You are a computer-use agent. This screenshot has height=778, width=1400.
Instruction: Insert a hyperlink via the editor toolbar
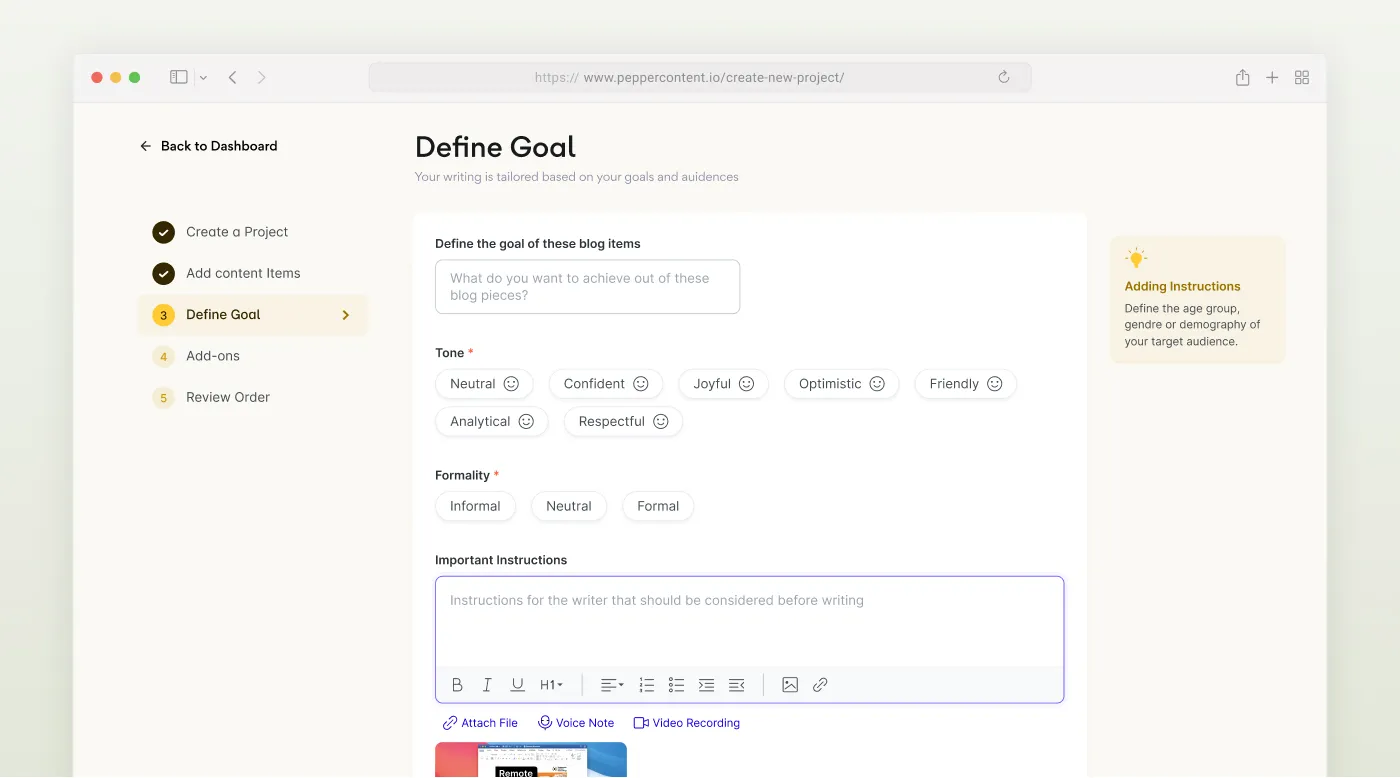pos(820,685)
